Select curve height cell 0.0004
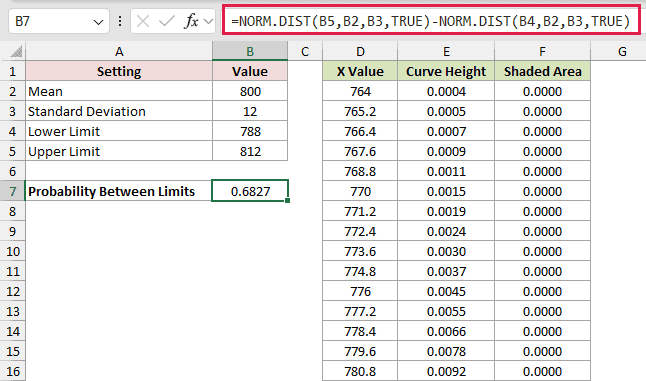This screenshot has width=646, height=381. tap(446, 91)
